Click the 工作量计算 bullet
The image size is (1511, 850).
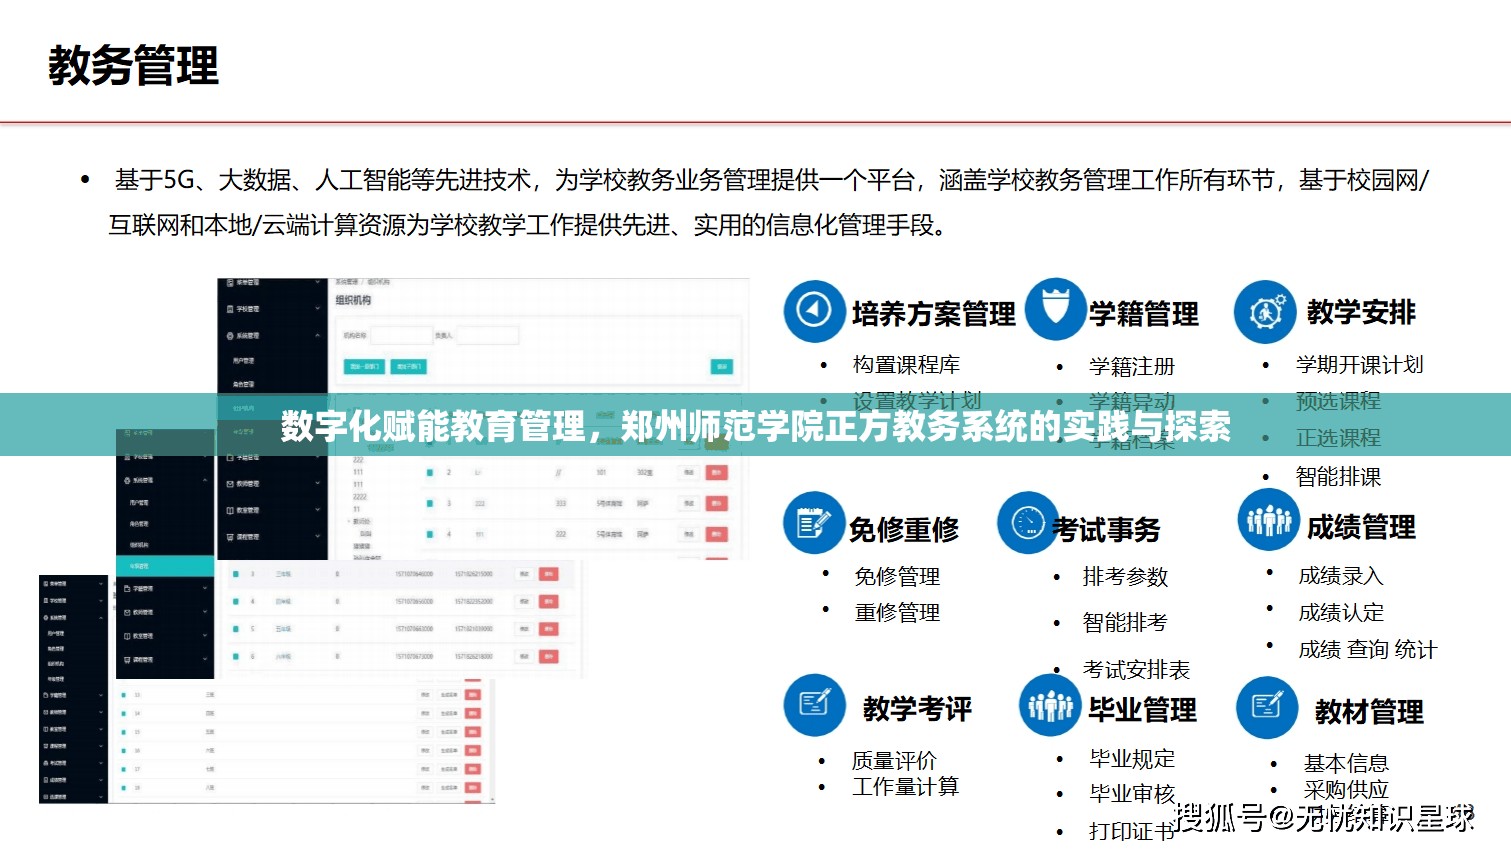pos(905,787)
